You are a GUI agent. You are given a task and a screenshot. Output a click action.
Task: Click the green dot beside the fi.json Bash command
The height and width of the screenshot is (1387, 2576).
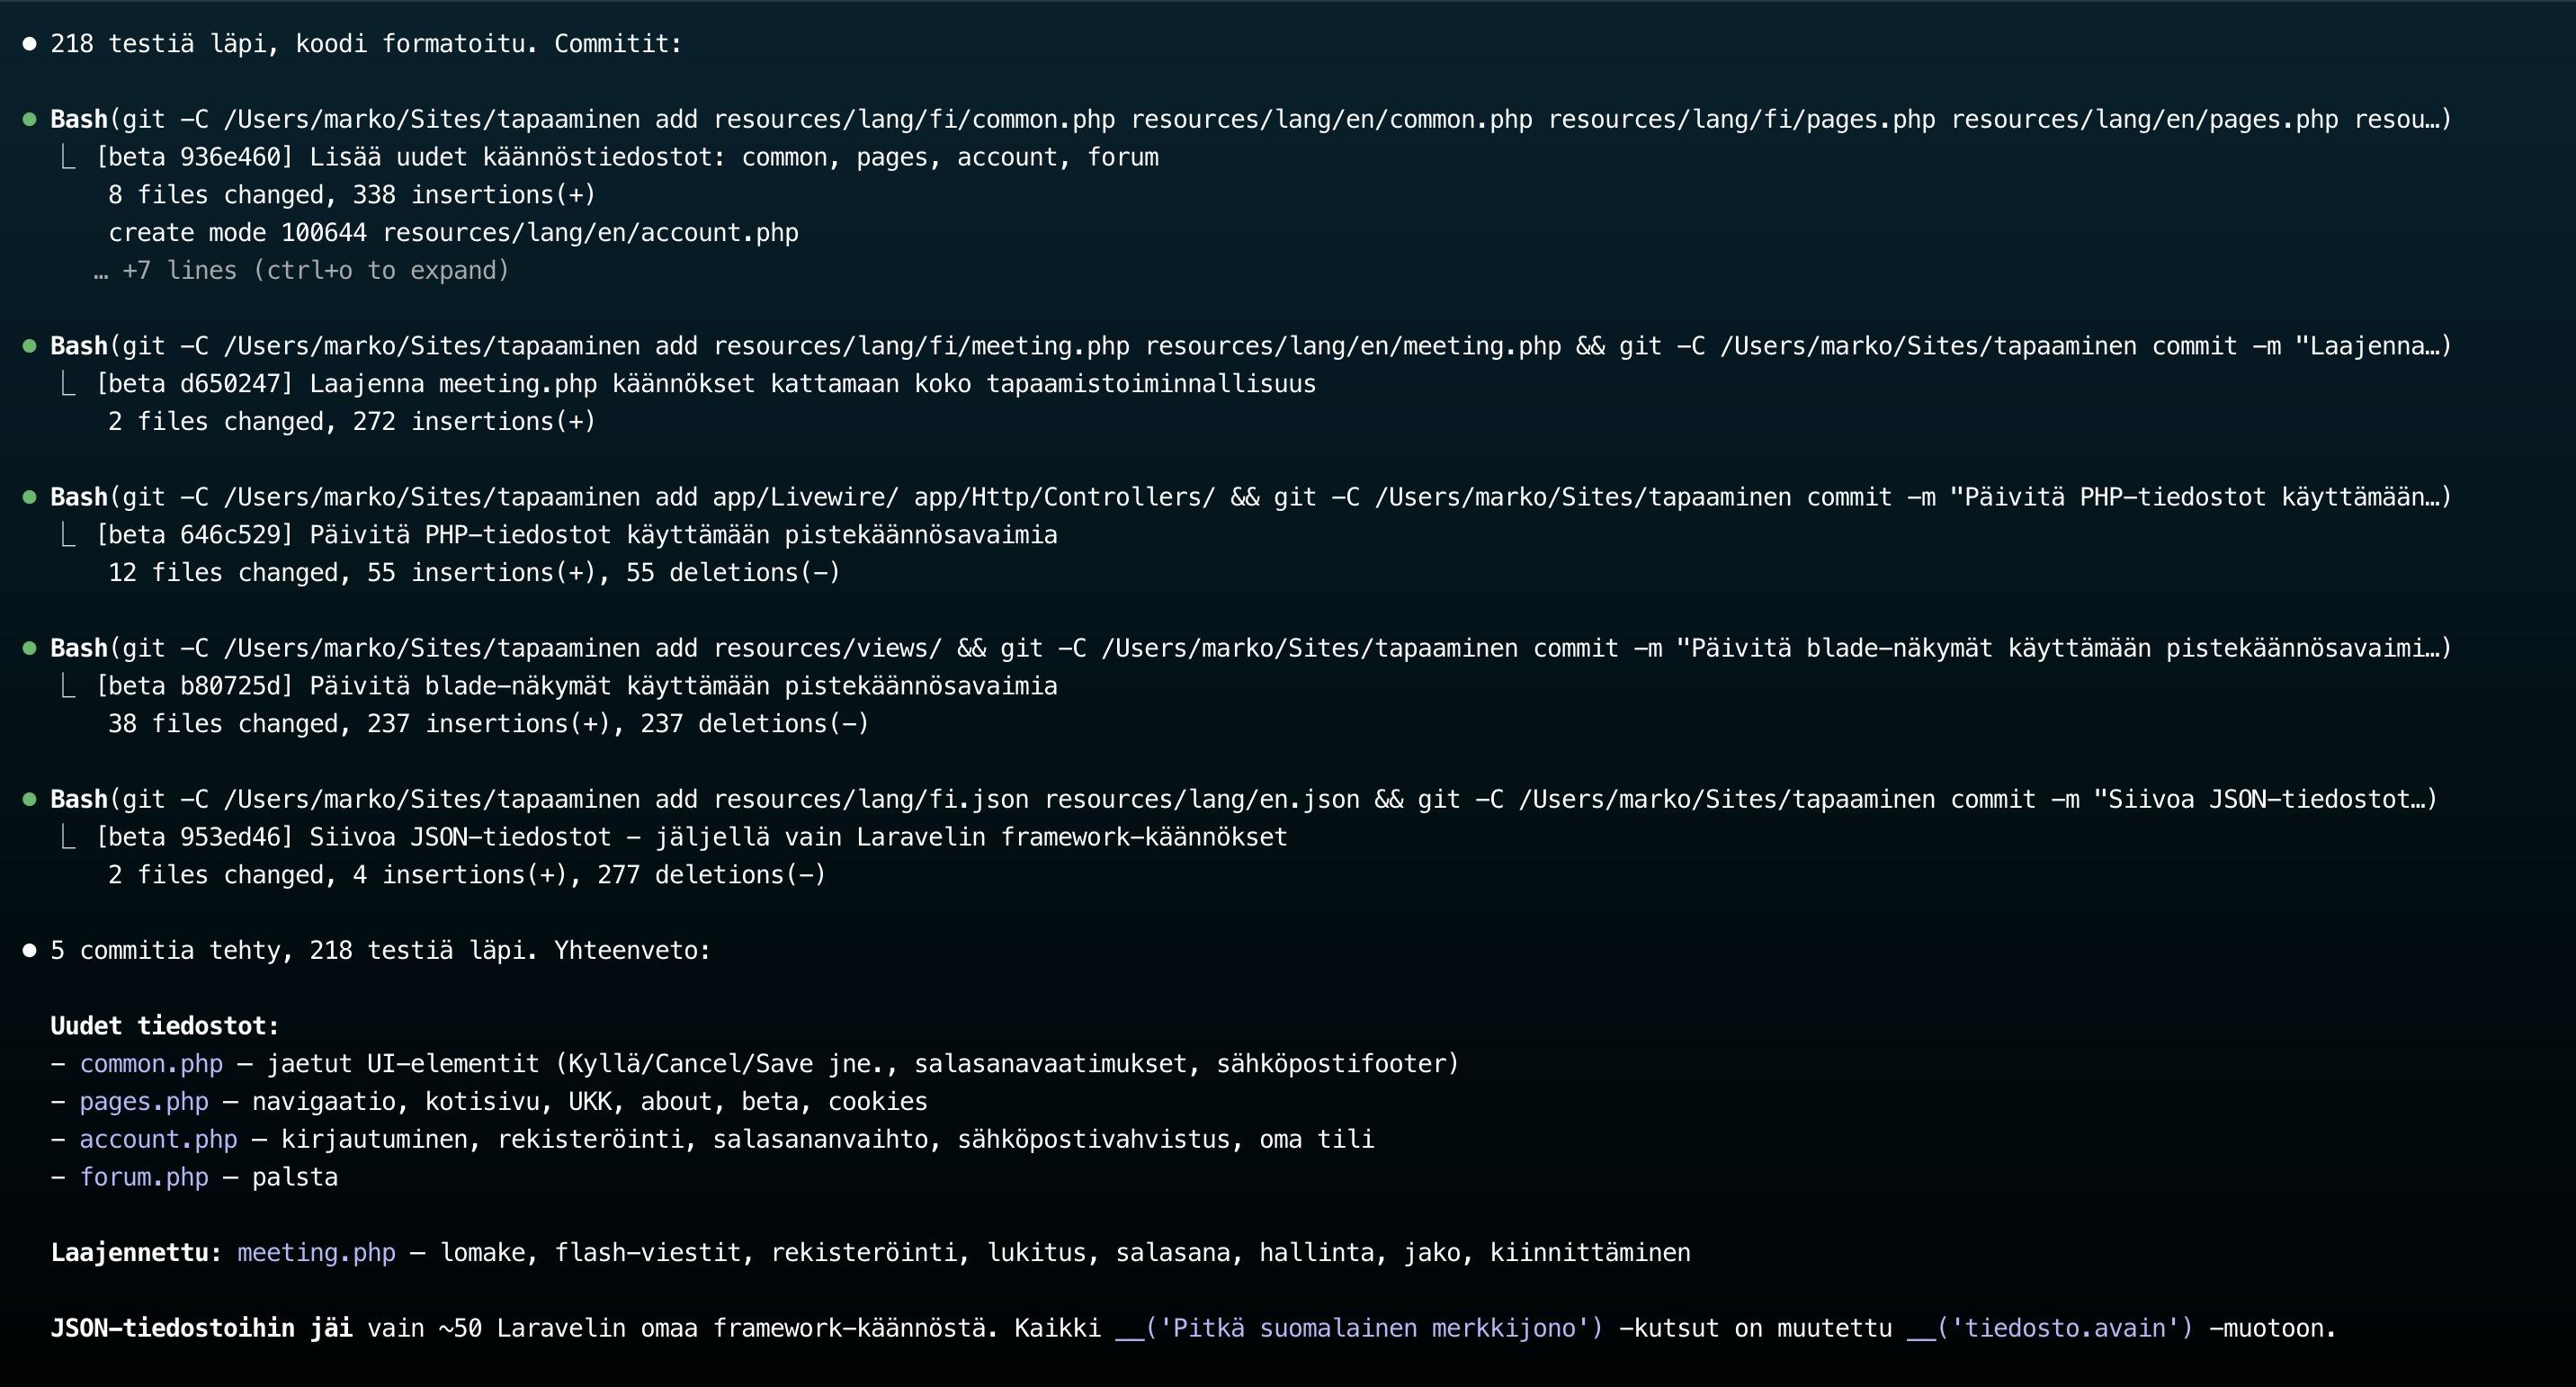(x=30, y=800)
